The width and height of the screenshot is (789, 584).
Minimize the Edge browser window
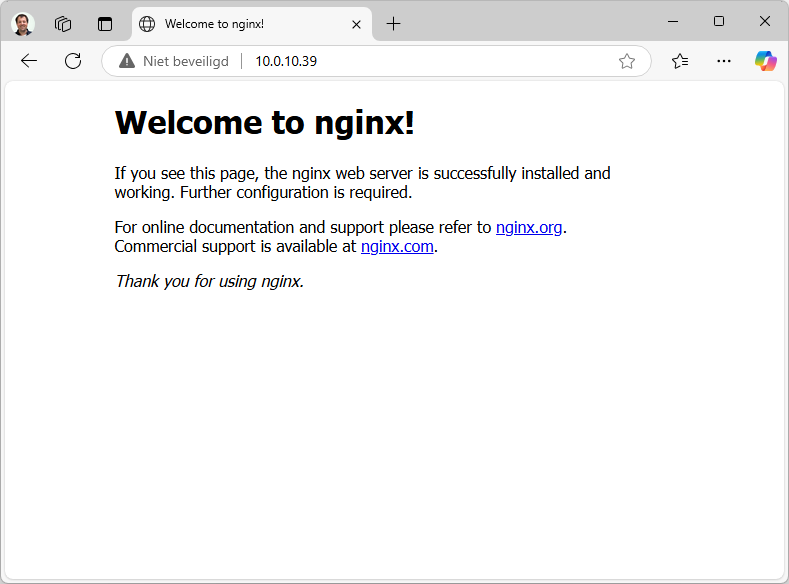673,21
